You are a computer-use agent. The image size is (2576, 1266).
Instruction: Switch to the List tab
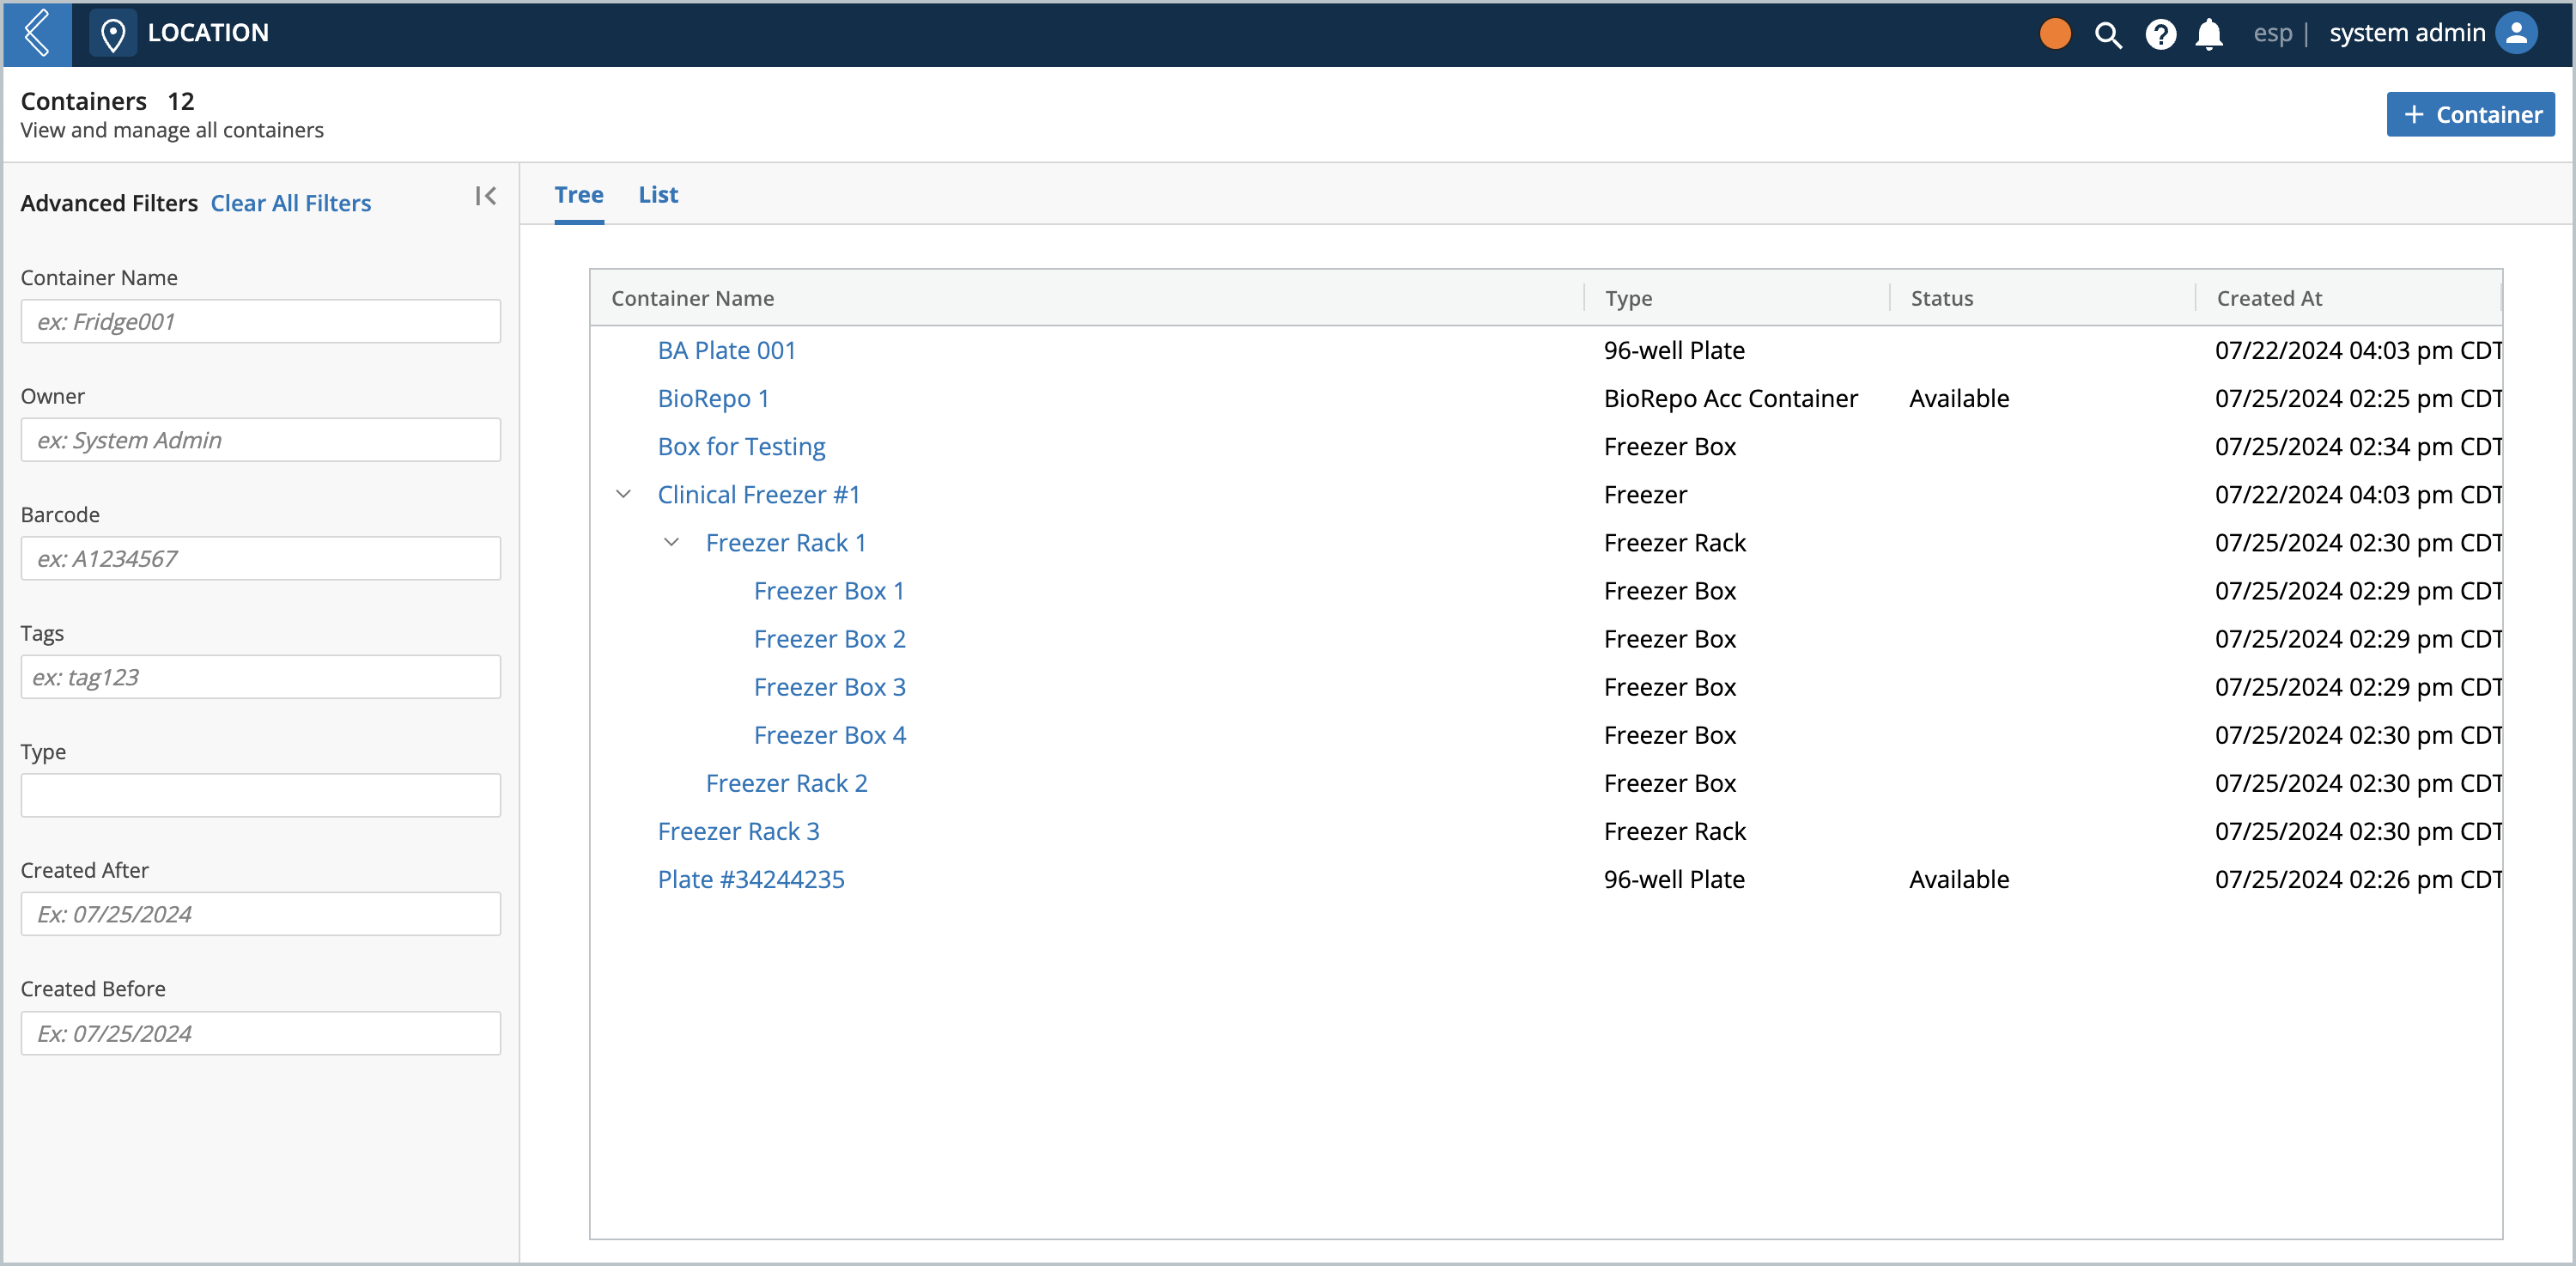point(658,195)
